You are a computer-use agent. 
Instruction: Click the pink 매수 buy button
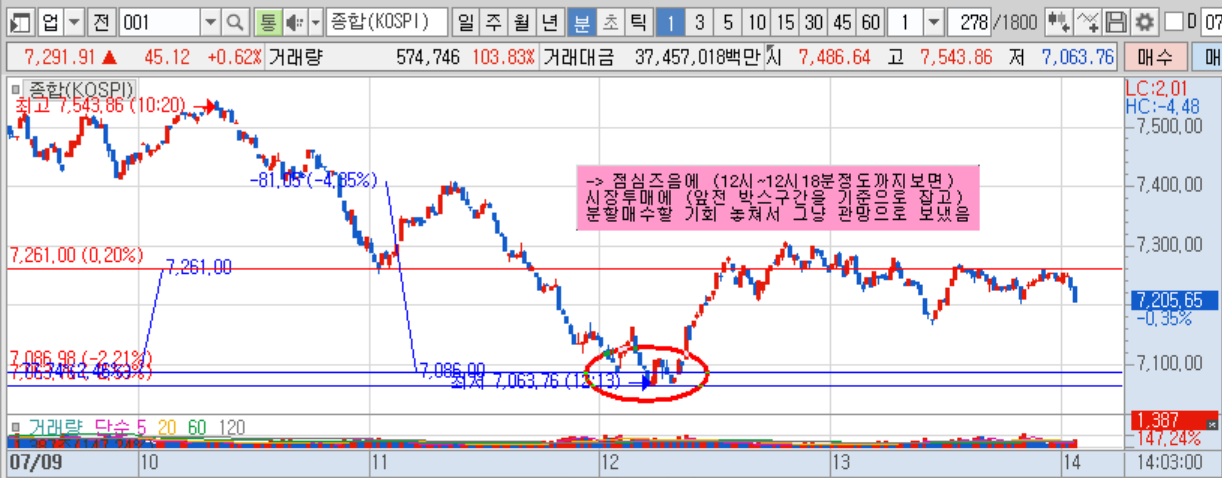1155,57
